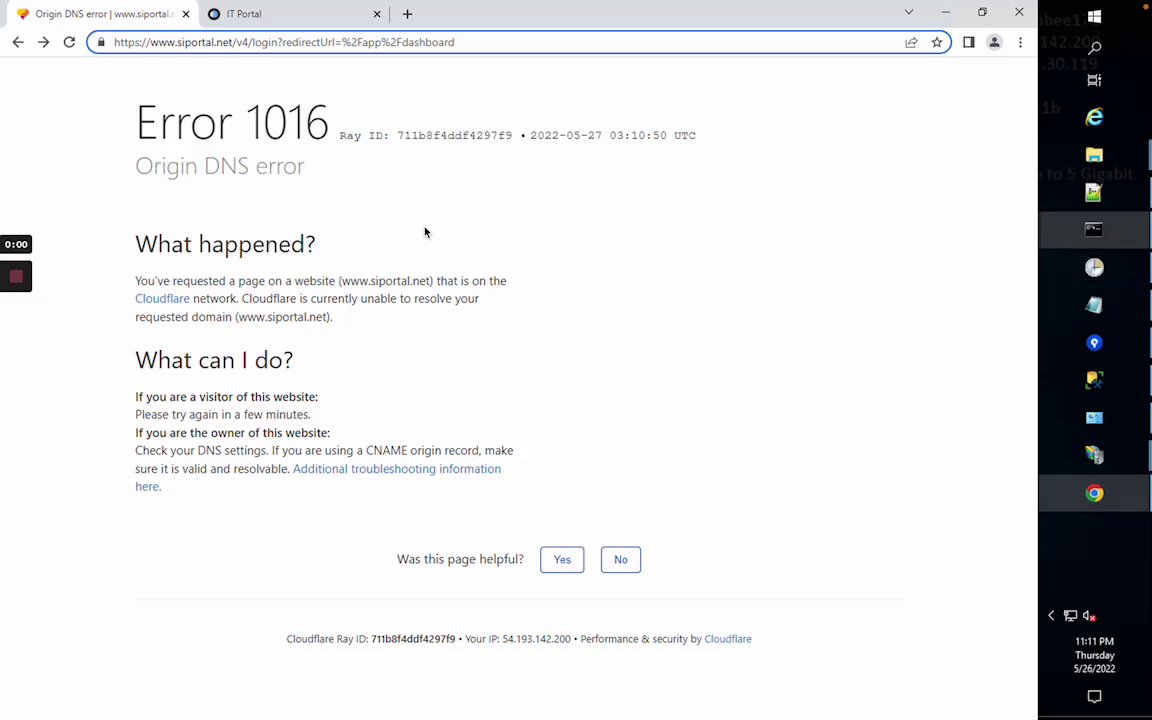Open the Windows notification center

pos(1094,696)
